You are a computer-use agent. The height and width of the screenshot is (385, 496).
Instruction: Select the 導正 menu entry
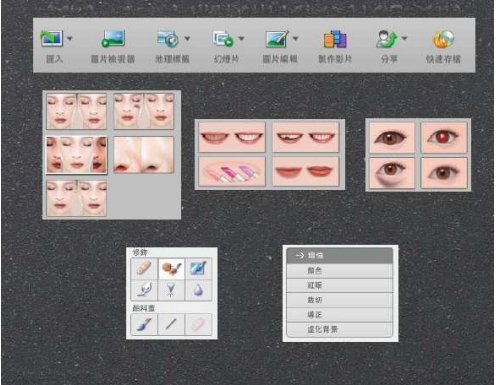coord(340,315)
